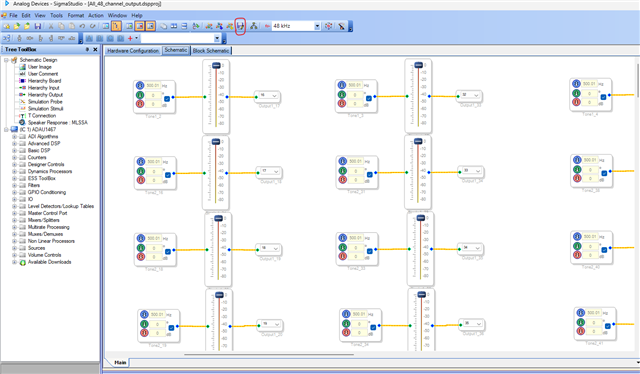
Task: Click the last icon on the top toolbar
Action: (341, 26)
